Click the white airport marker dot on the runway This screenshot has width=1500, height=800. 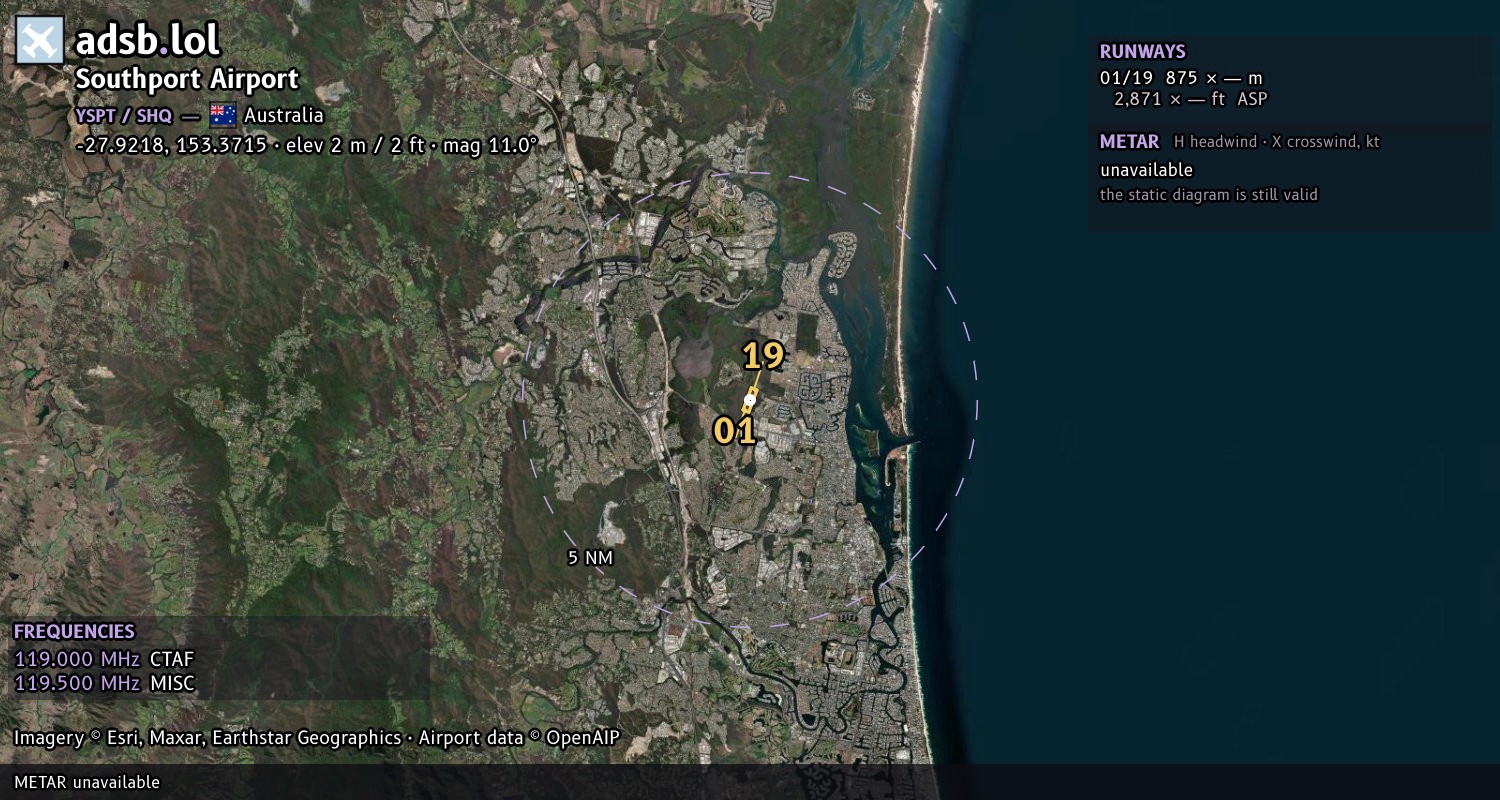pyautogui.click(x=750, y=400)
